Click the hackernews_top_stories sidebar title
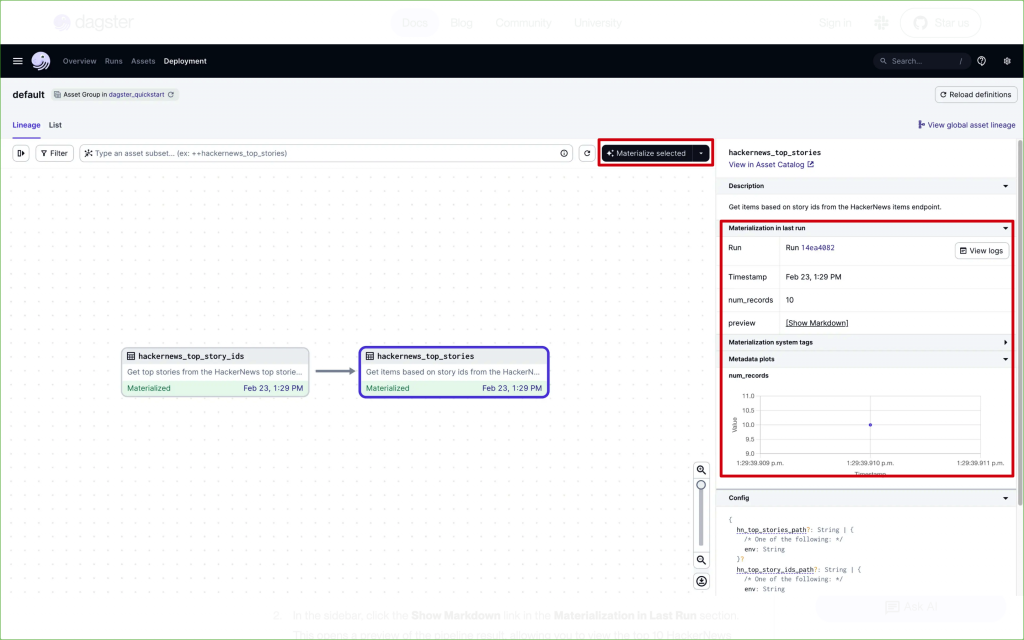This screenshot has height=640, width=1024. pyautogui.click(x=775, y=152)
